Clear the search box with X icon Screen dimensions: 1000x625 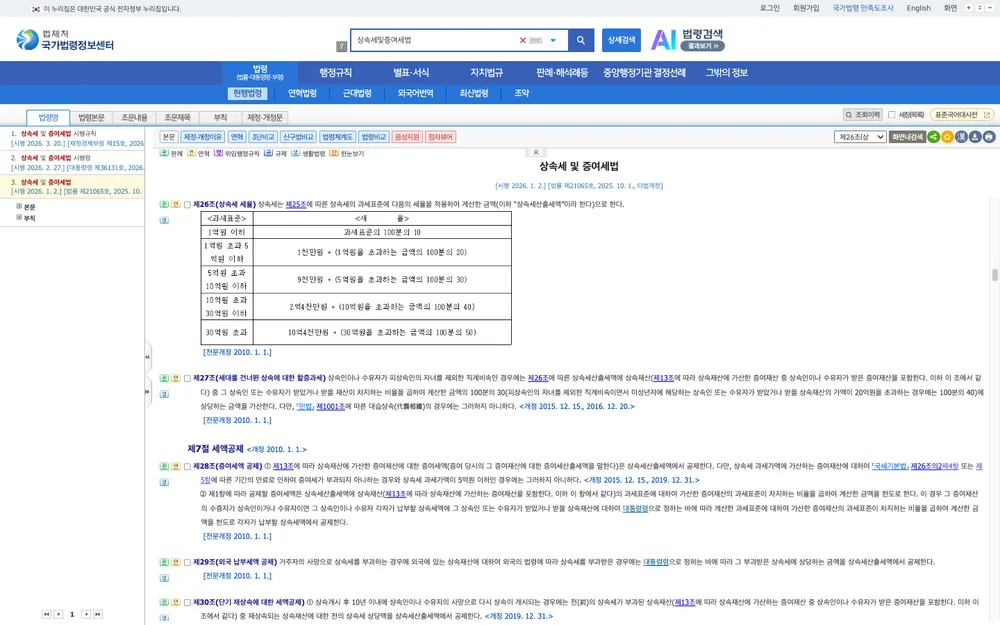click(x=522, y=40)
